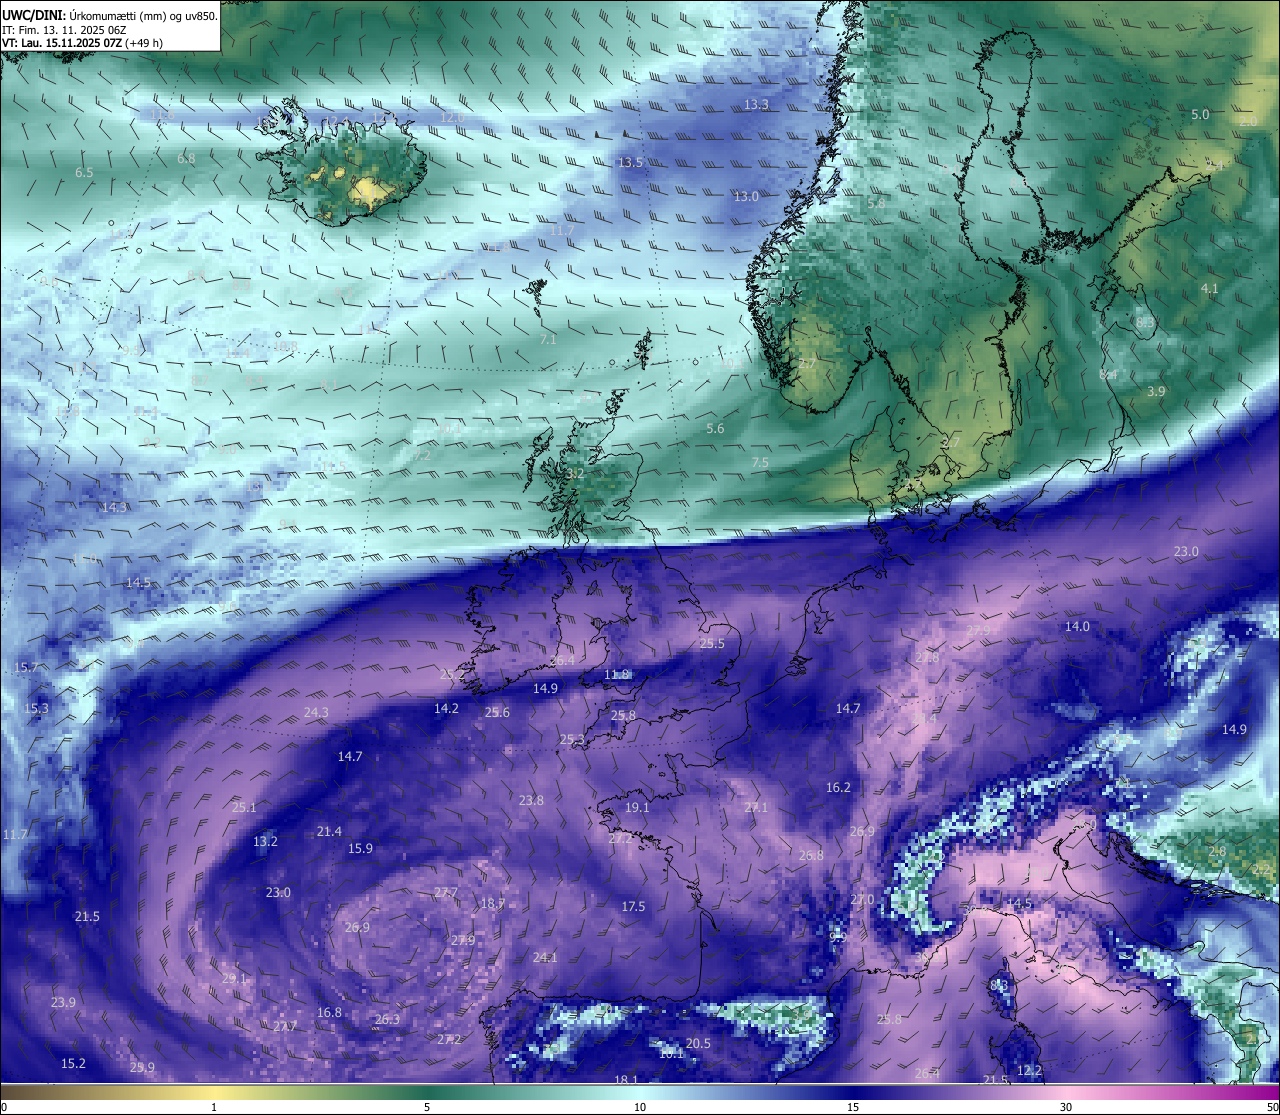Click the map value "15.9"
Image resolution: width=1280 pixels, height=1115 pixels.
coord(360,849)
